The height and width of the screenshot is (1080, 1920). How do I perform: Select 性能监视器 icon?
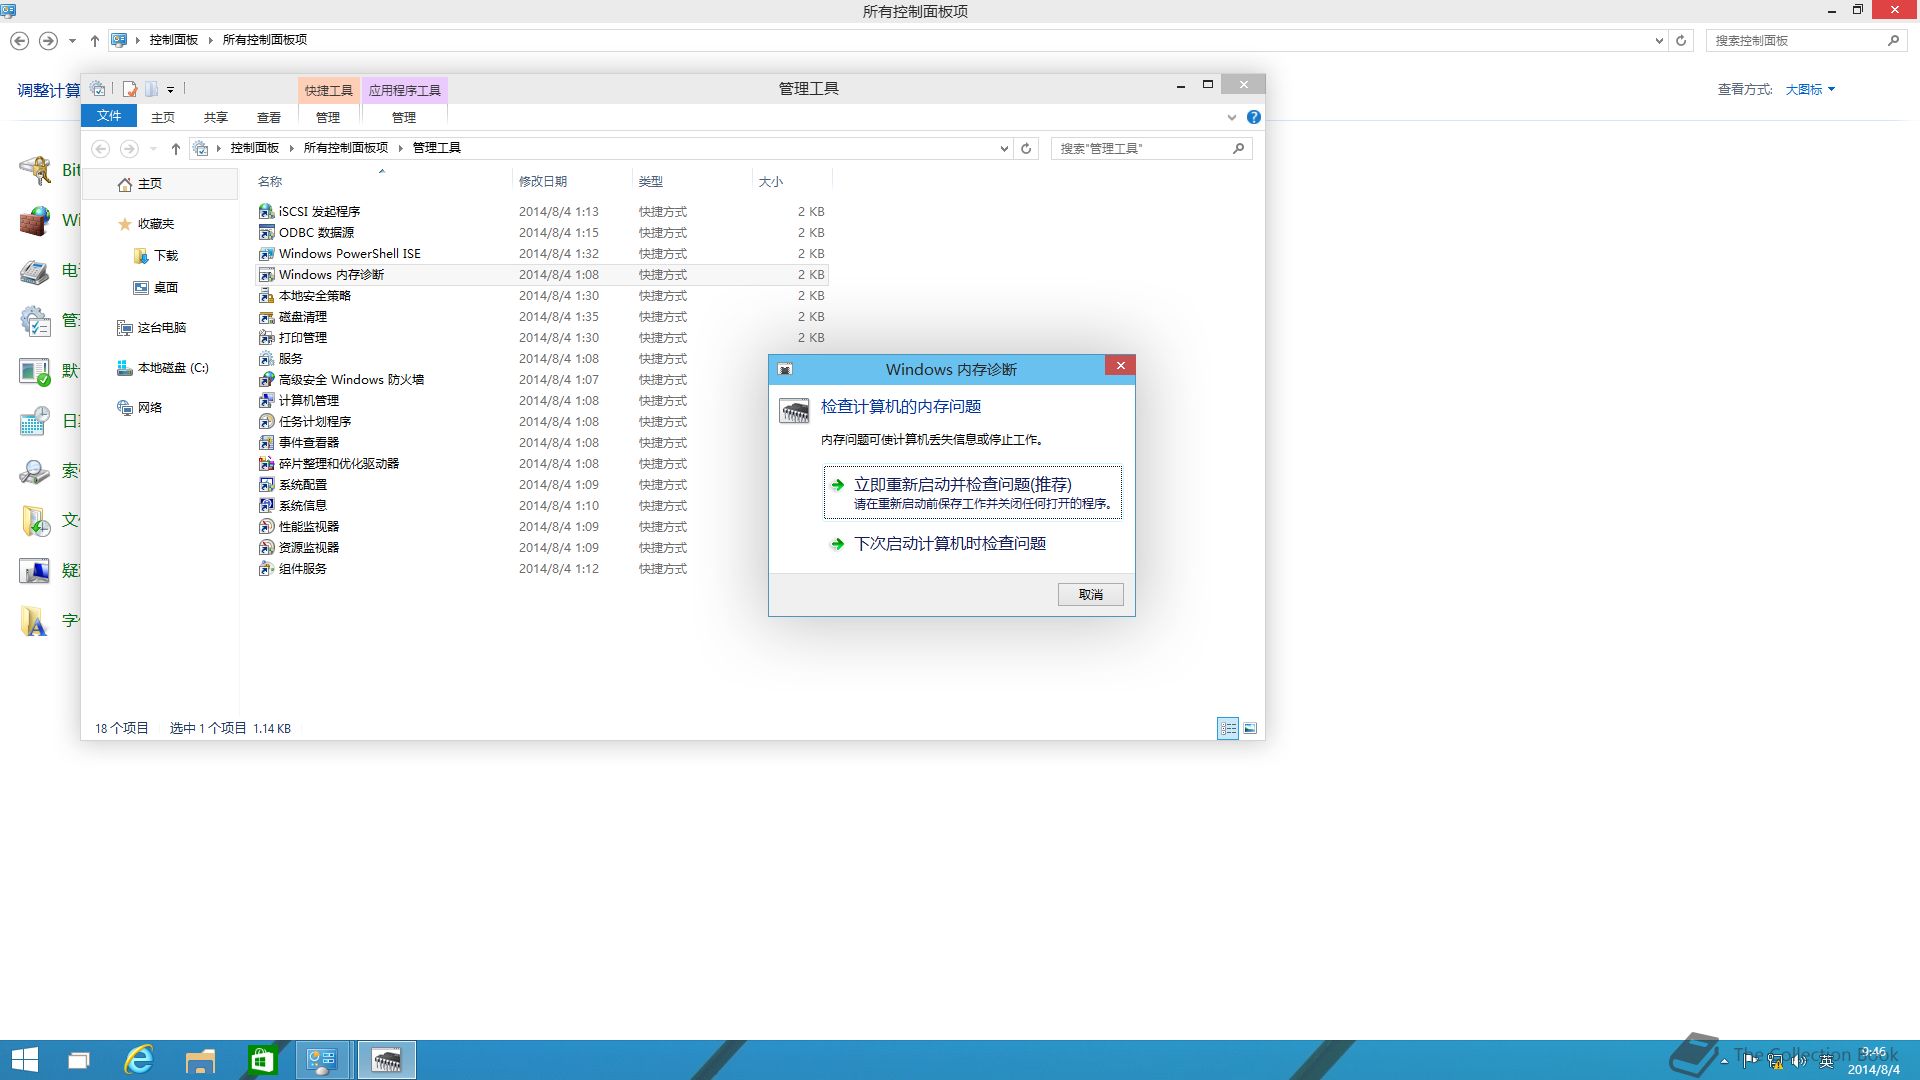click(266, 526)
